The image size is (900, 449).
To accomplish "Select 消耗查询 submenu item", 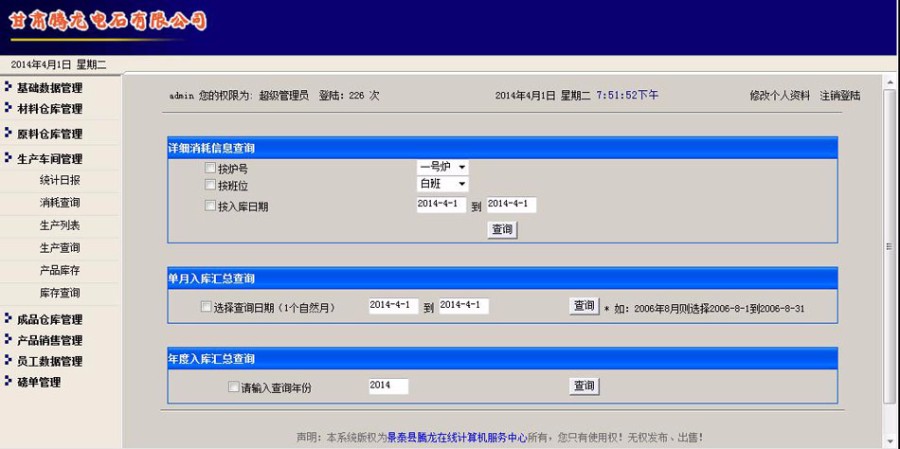I will [x=60, y=203].
